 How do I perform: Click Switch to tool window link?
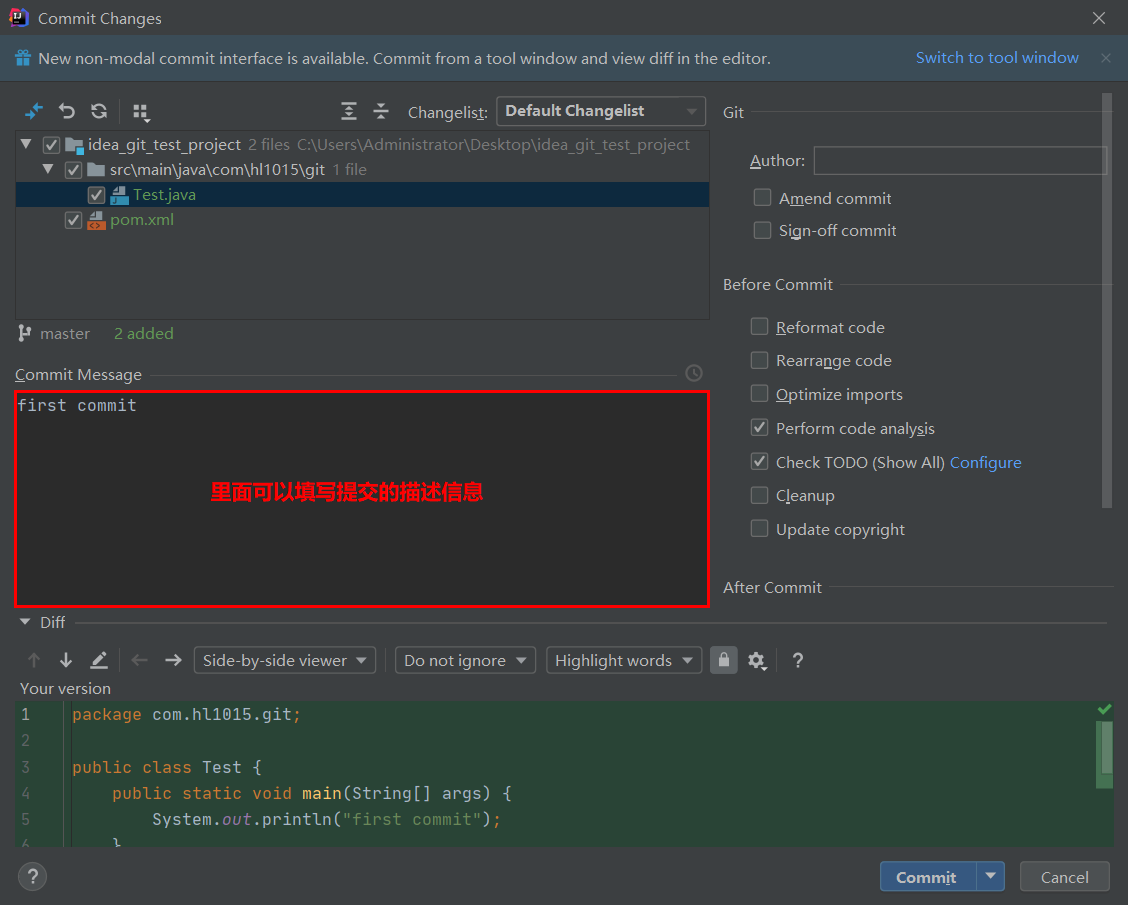coord(997,58)
